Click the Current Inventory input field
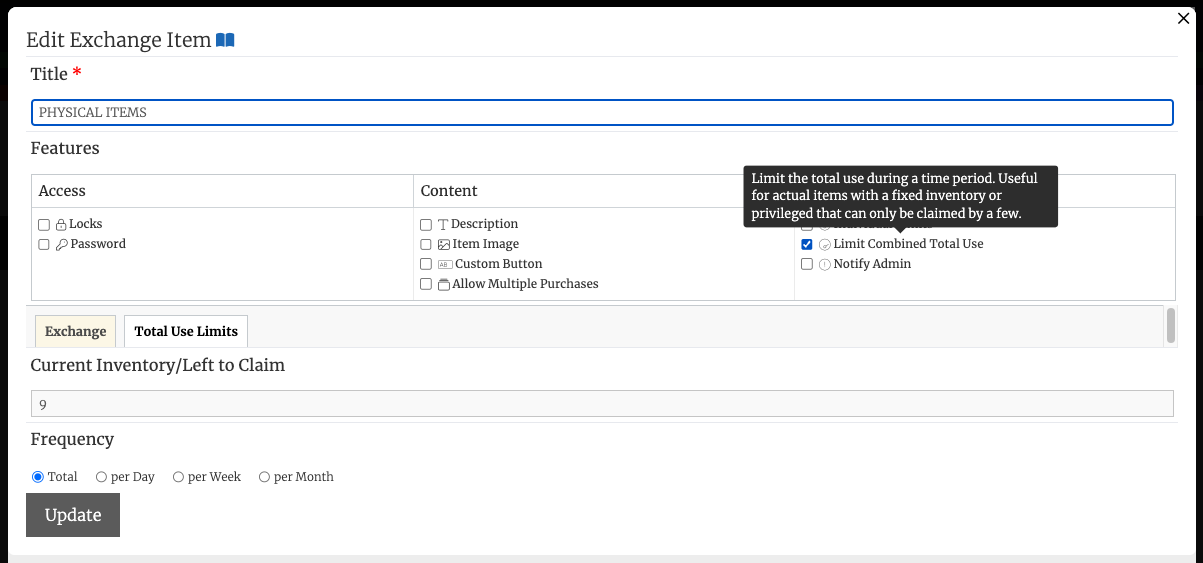 coord(601,404)
